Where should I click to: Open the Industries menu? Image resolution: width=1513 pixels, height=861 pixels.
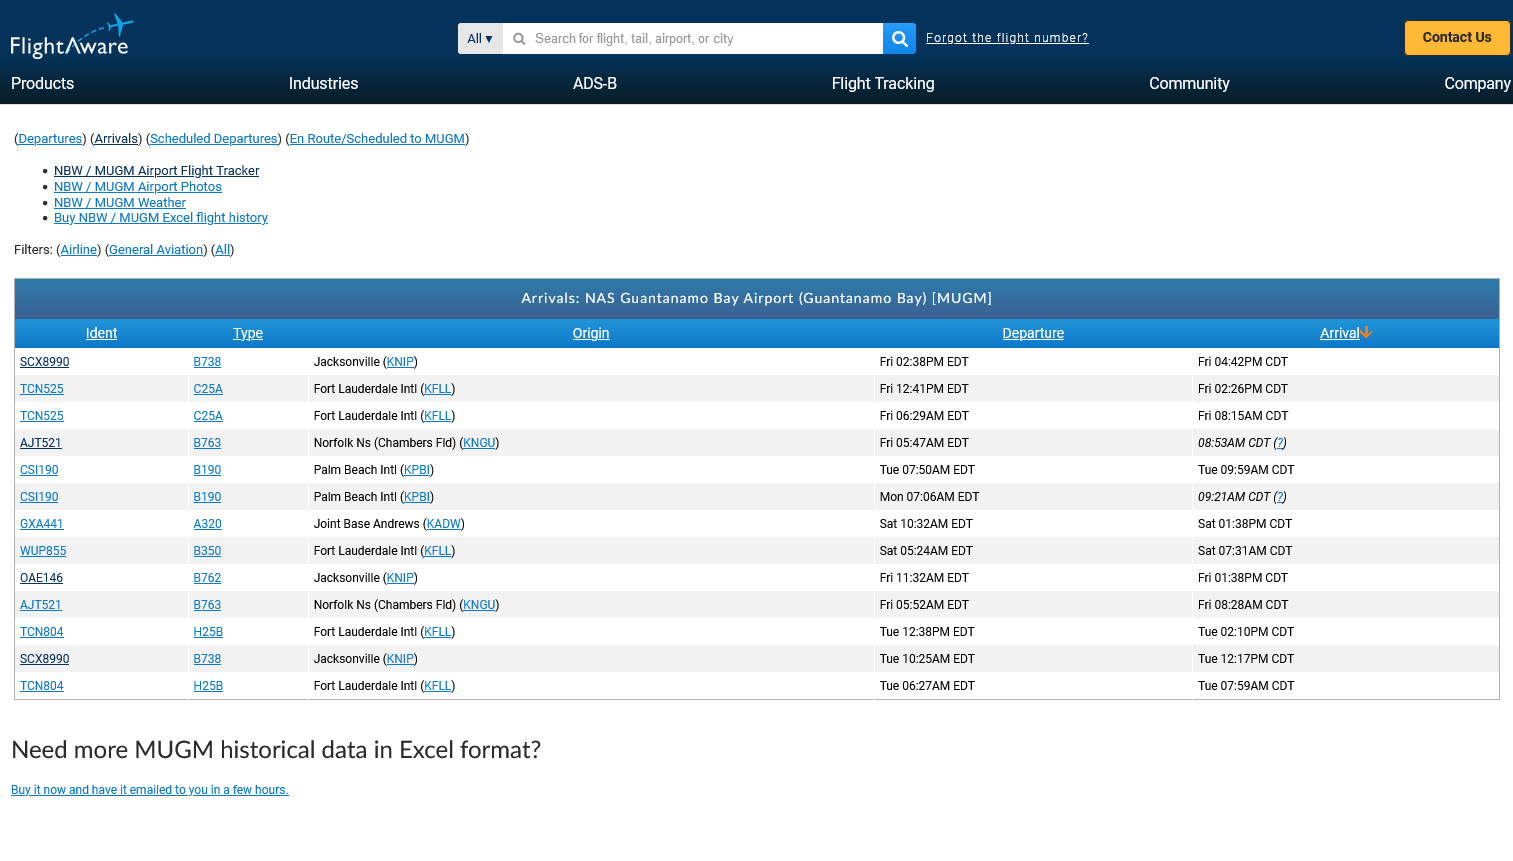[x=323, y=84]
